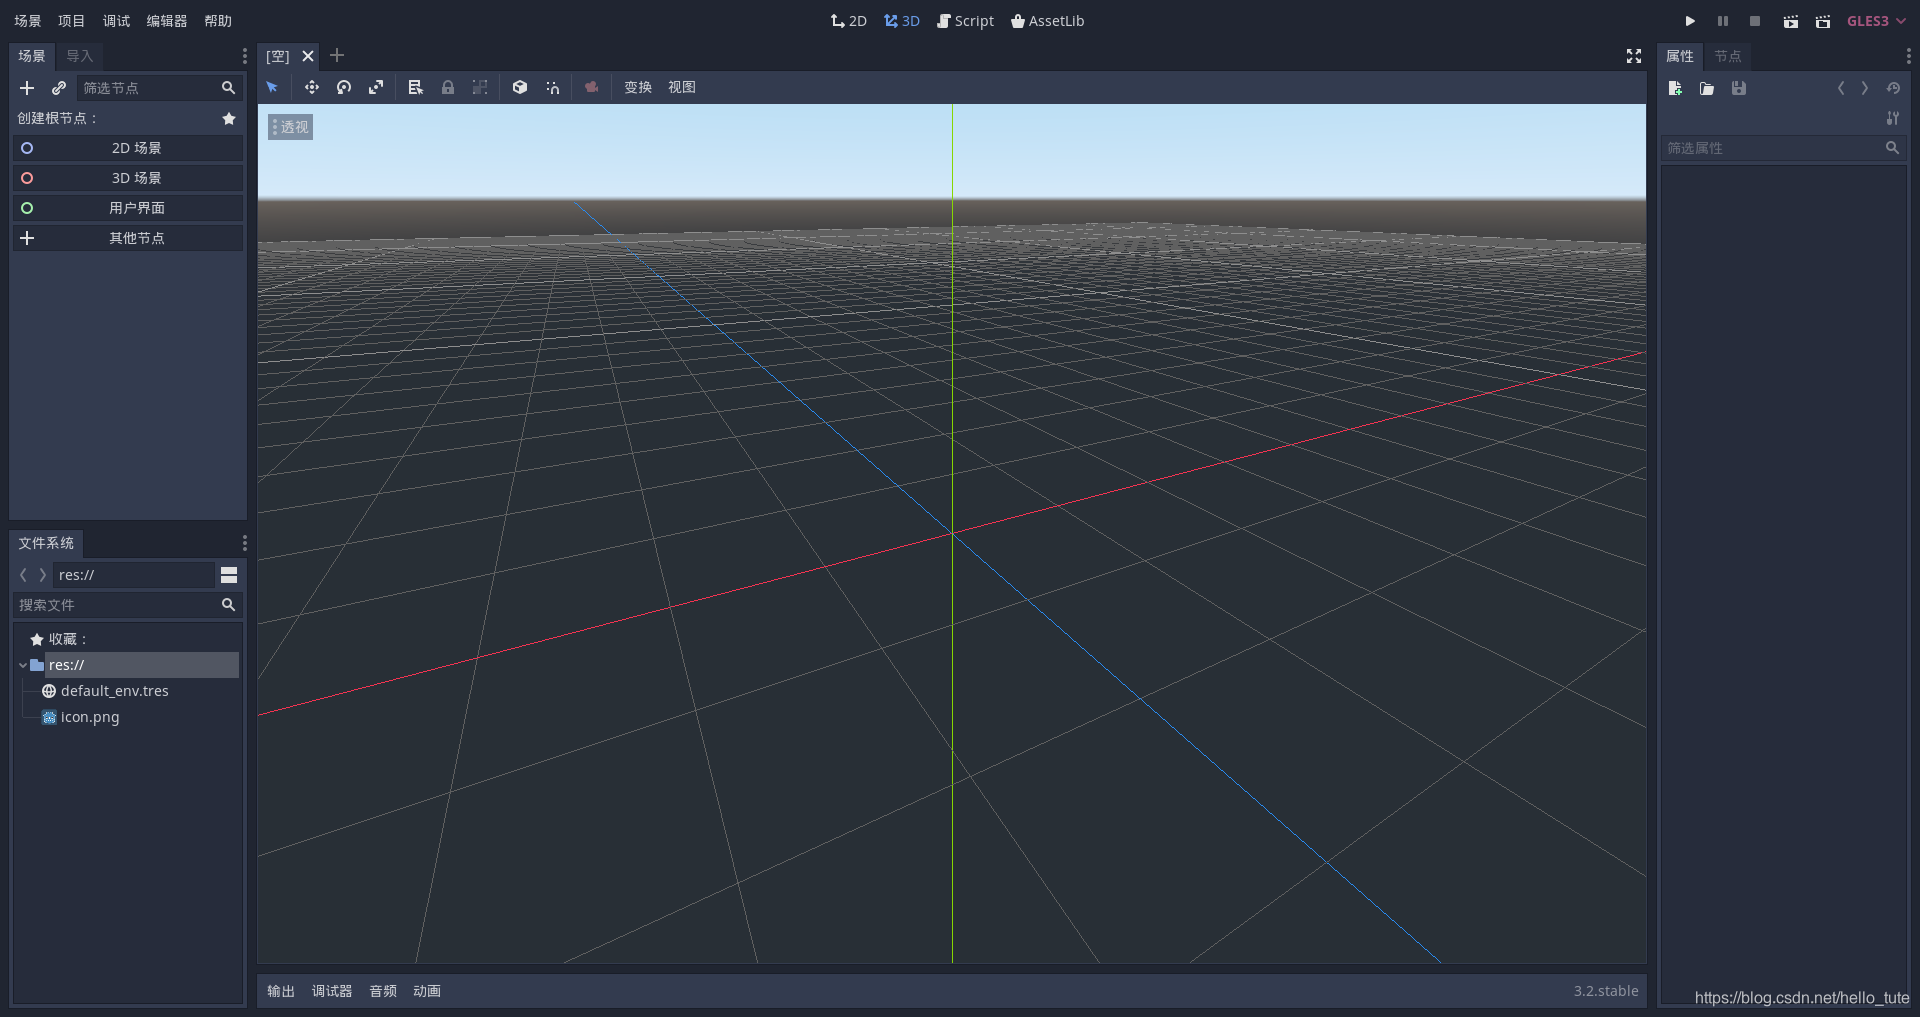This screenshot has height=1017, width=1920.
Task: Add a new node with plus icon
Action: pyautogui.click(x=27, y=88)
